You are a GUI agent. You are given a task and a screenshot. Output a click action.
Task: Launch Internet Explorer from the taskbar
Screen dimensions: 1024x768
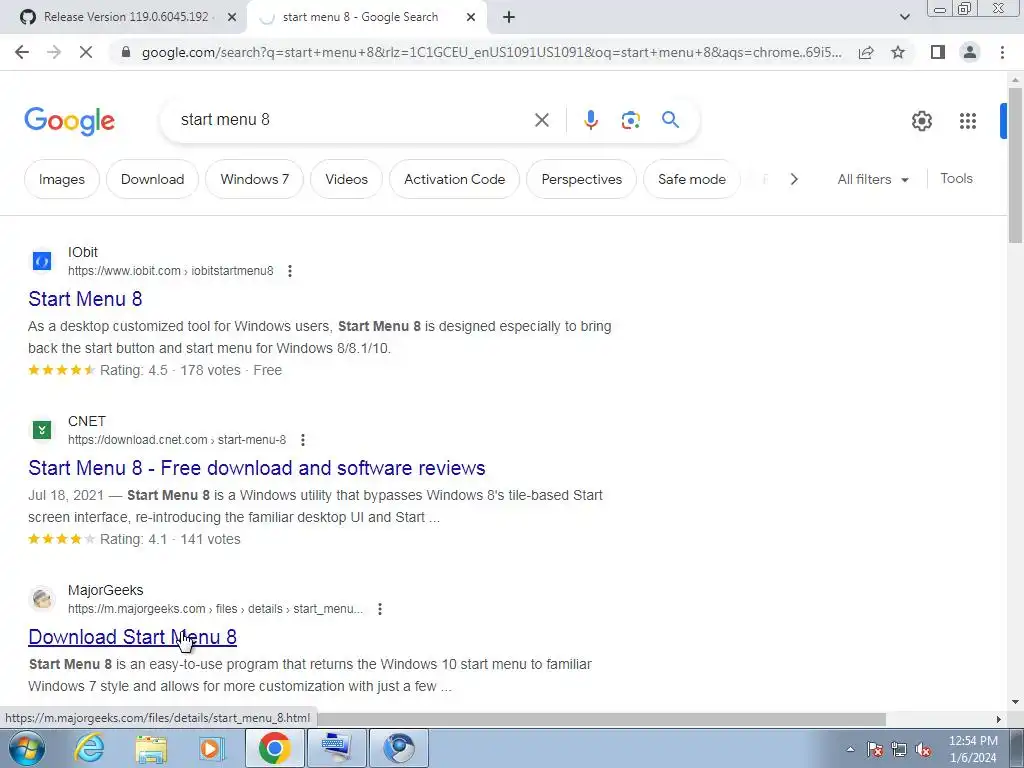(89, 748)
